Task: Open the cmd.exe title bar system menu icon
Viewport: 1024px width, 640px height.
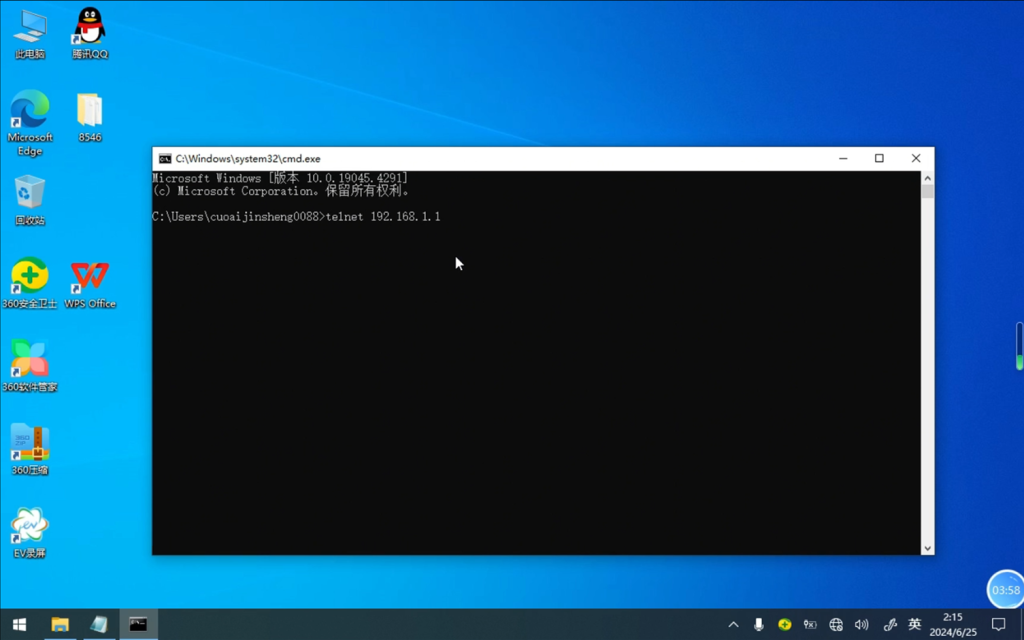Action: point(165,159)
